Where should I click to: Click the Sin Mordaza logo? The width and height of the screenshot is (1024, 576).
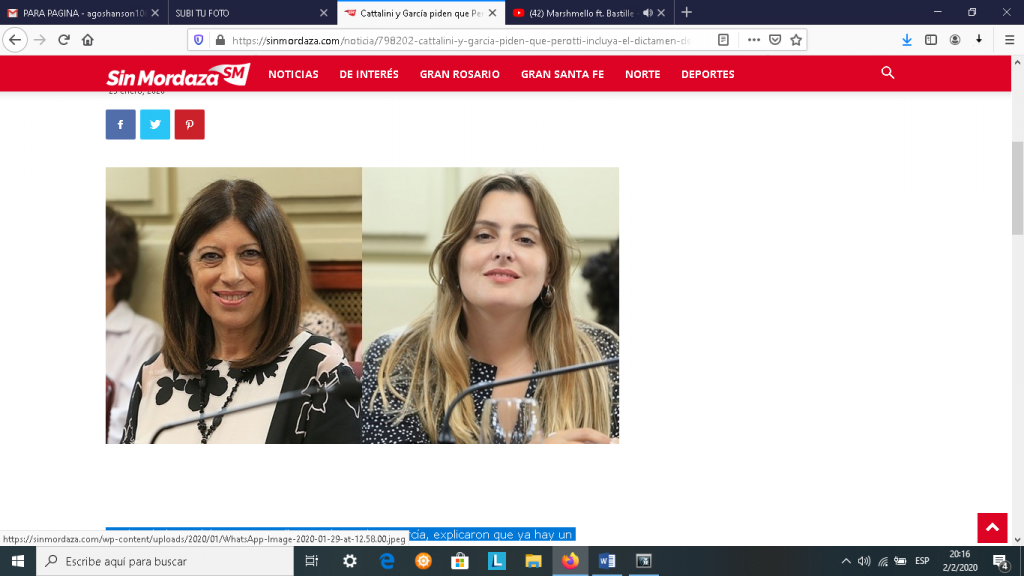pyautogui.click(x=178, y=75)
